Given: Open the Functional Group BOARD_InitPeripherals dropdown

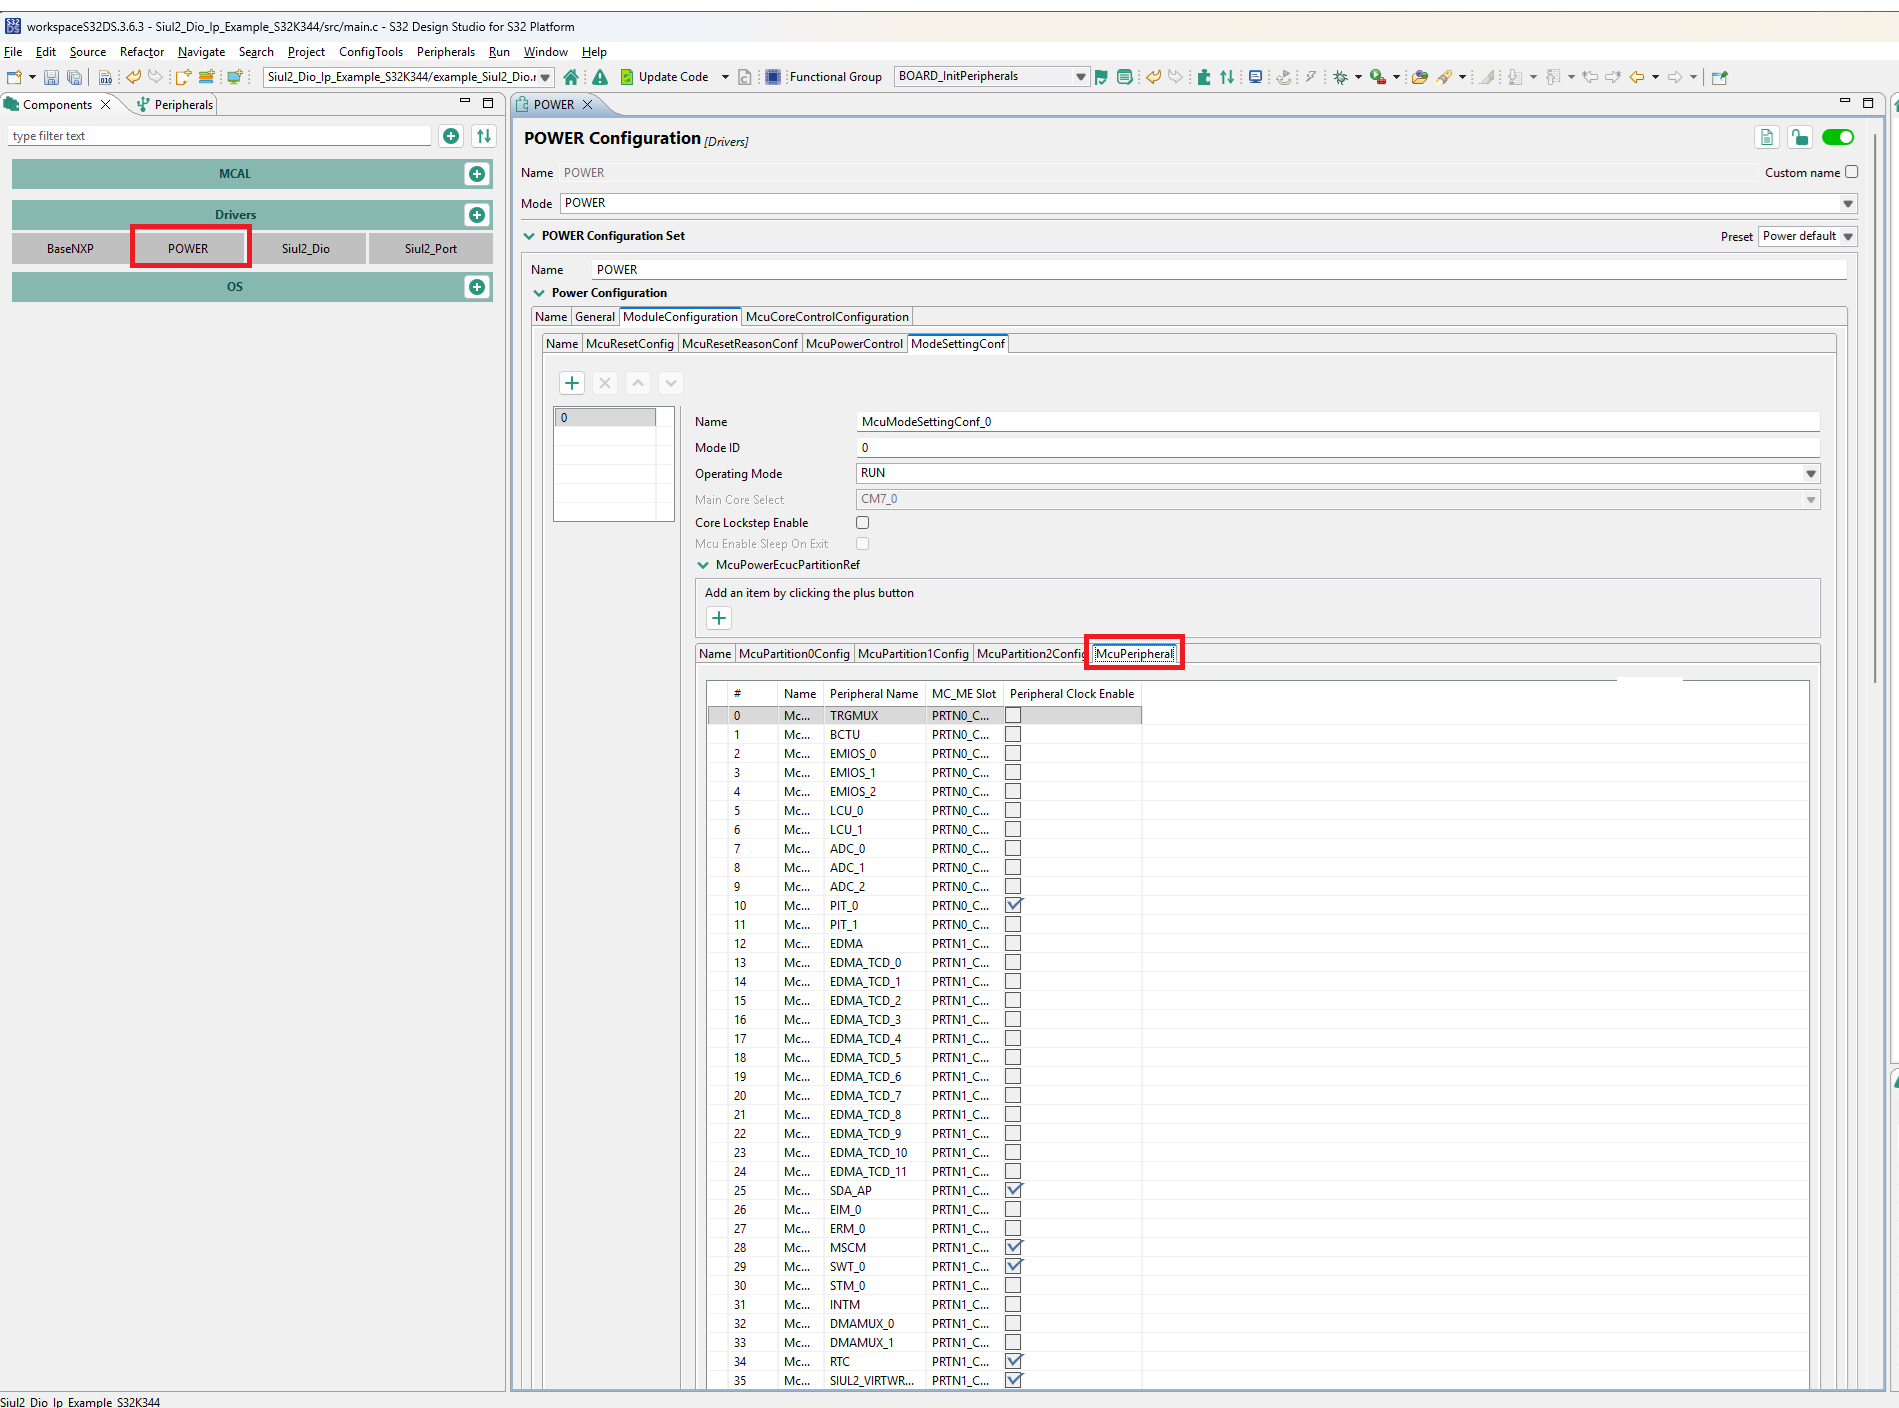Looking at the screenshot, I should [991, 76].
